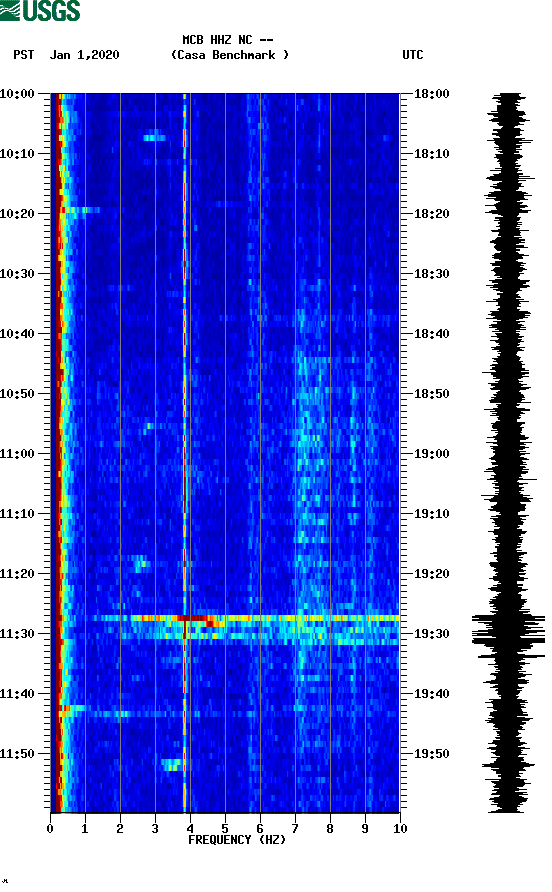Viewport: 552px width, 892px height.
Task: Click the 8 Hz frequency tick label
Action: [330, 829]
